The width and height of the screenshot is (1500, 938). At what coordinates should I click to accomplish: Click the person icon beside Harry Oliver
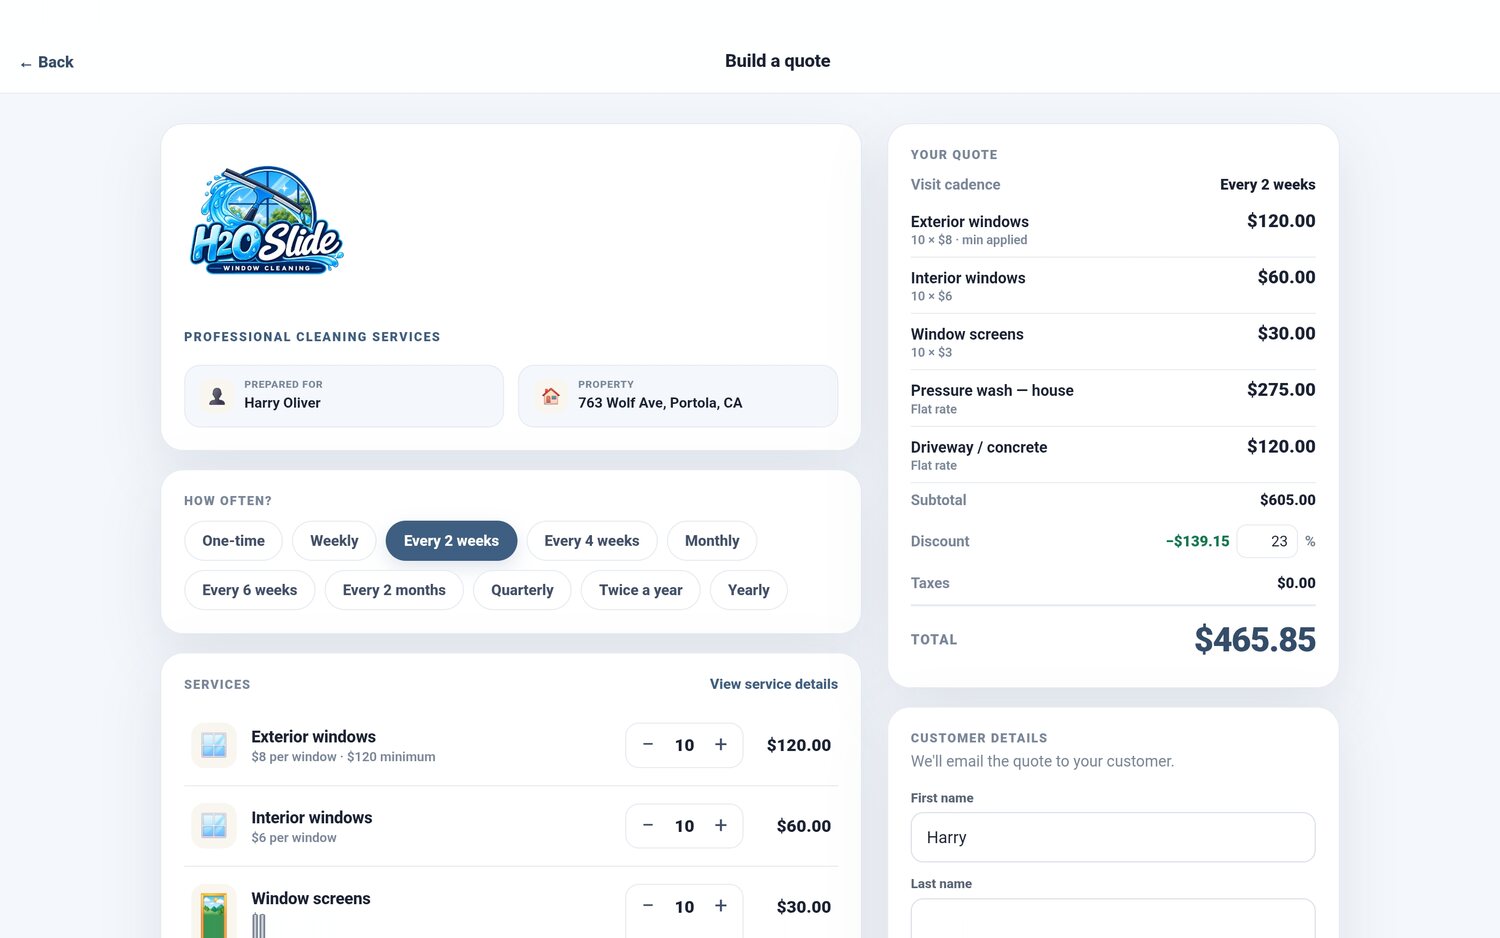coord(217,396)
